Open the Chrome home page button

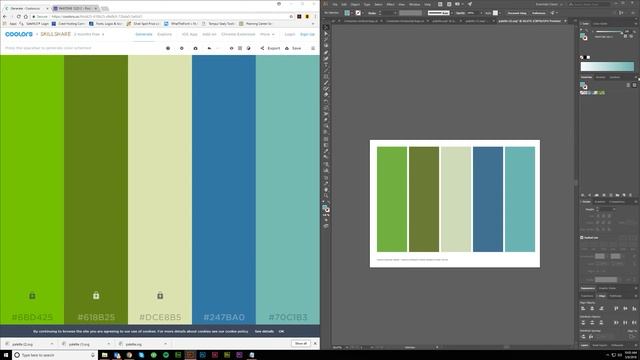click(x=25, y=17)
